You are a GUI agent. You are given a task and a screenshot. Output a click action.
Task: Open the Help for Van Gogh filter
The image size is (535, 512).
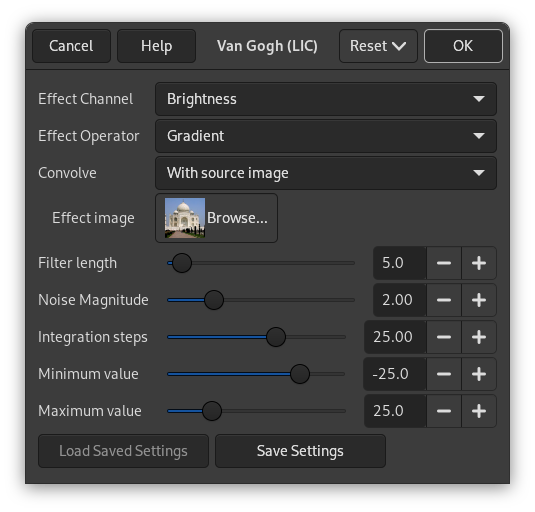156,46
